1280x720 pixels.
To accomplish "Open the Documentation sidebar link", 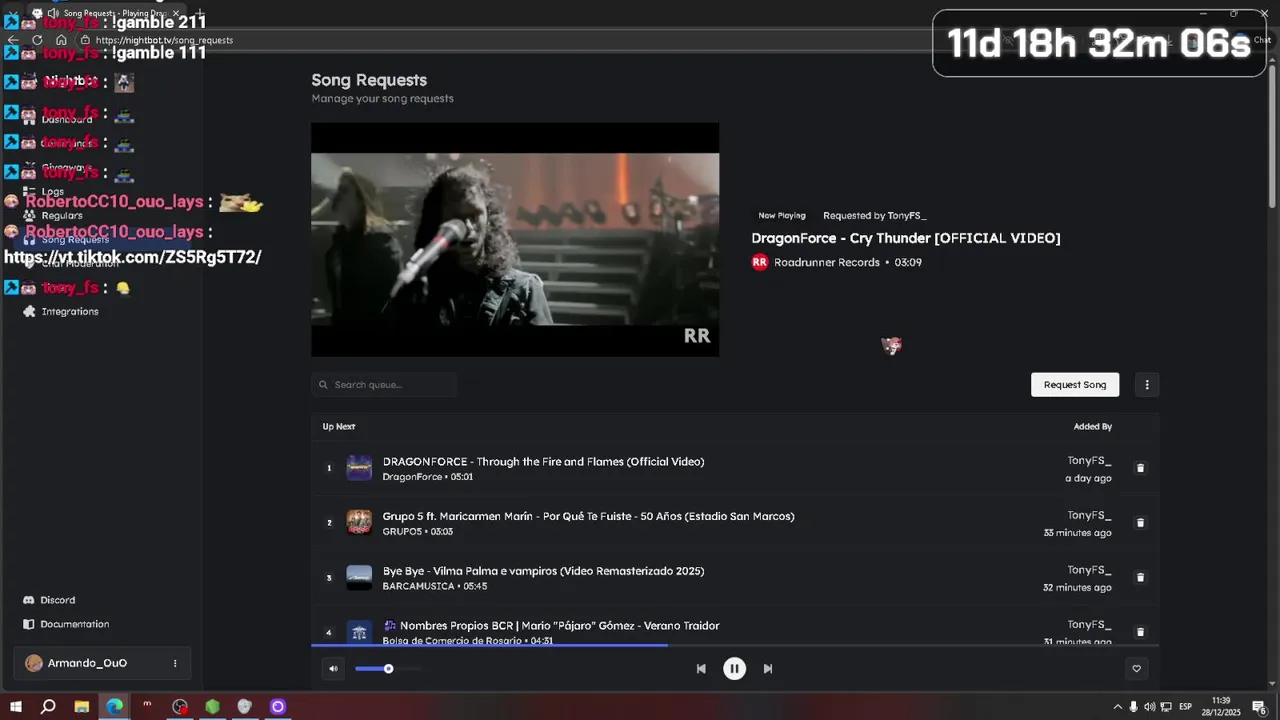I will pyautogui.click(x=74, y=624).
